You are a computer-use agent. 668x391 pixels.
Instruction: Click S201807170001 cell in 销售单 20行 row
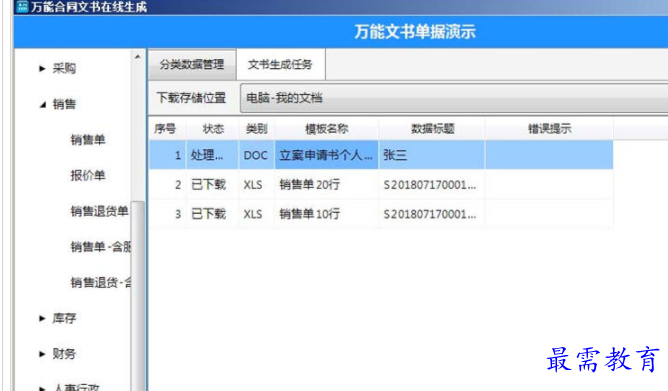[432, 185]
